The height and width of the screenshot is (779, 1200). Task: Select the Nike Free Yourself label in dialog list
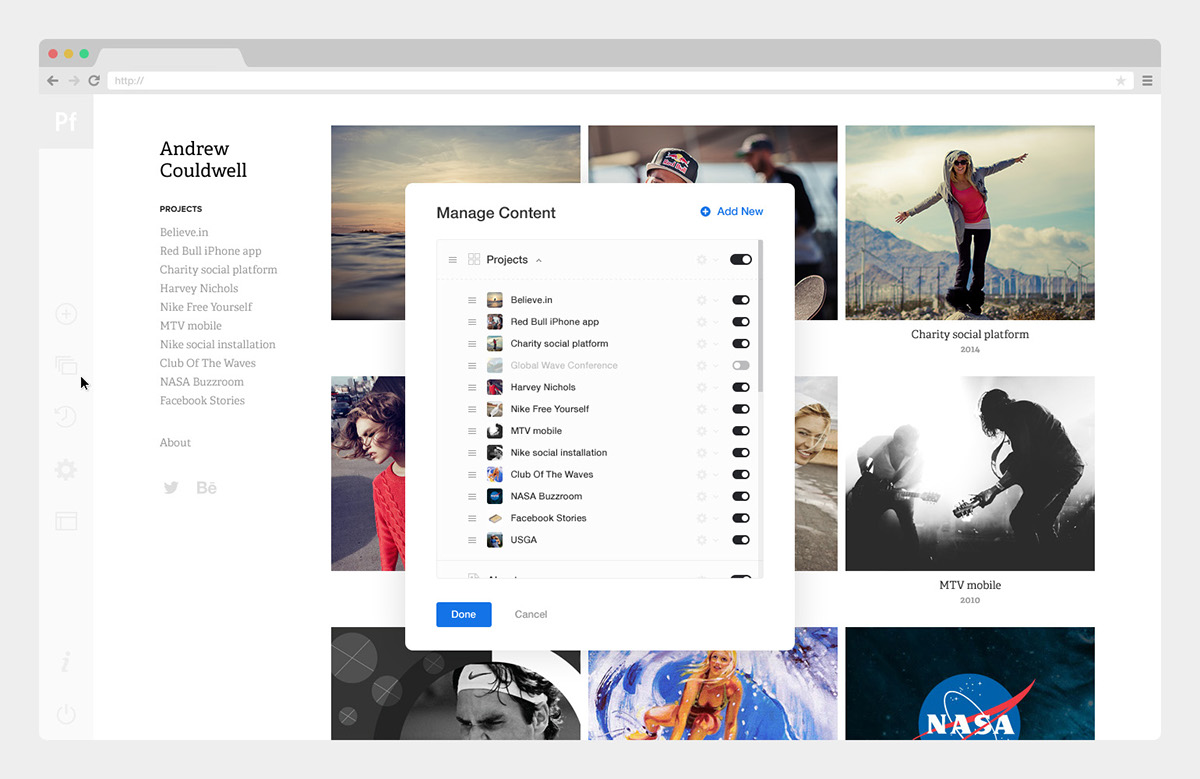tap(550, 409)
